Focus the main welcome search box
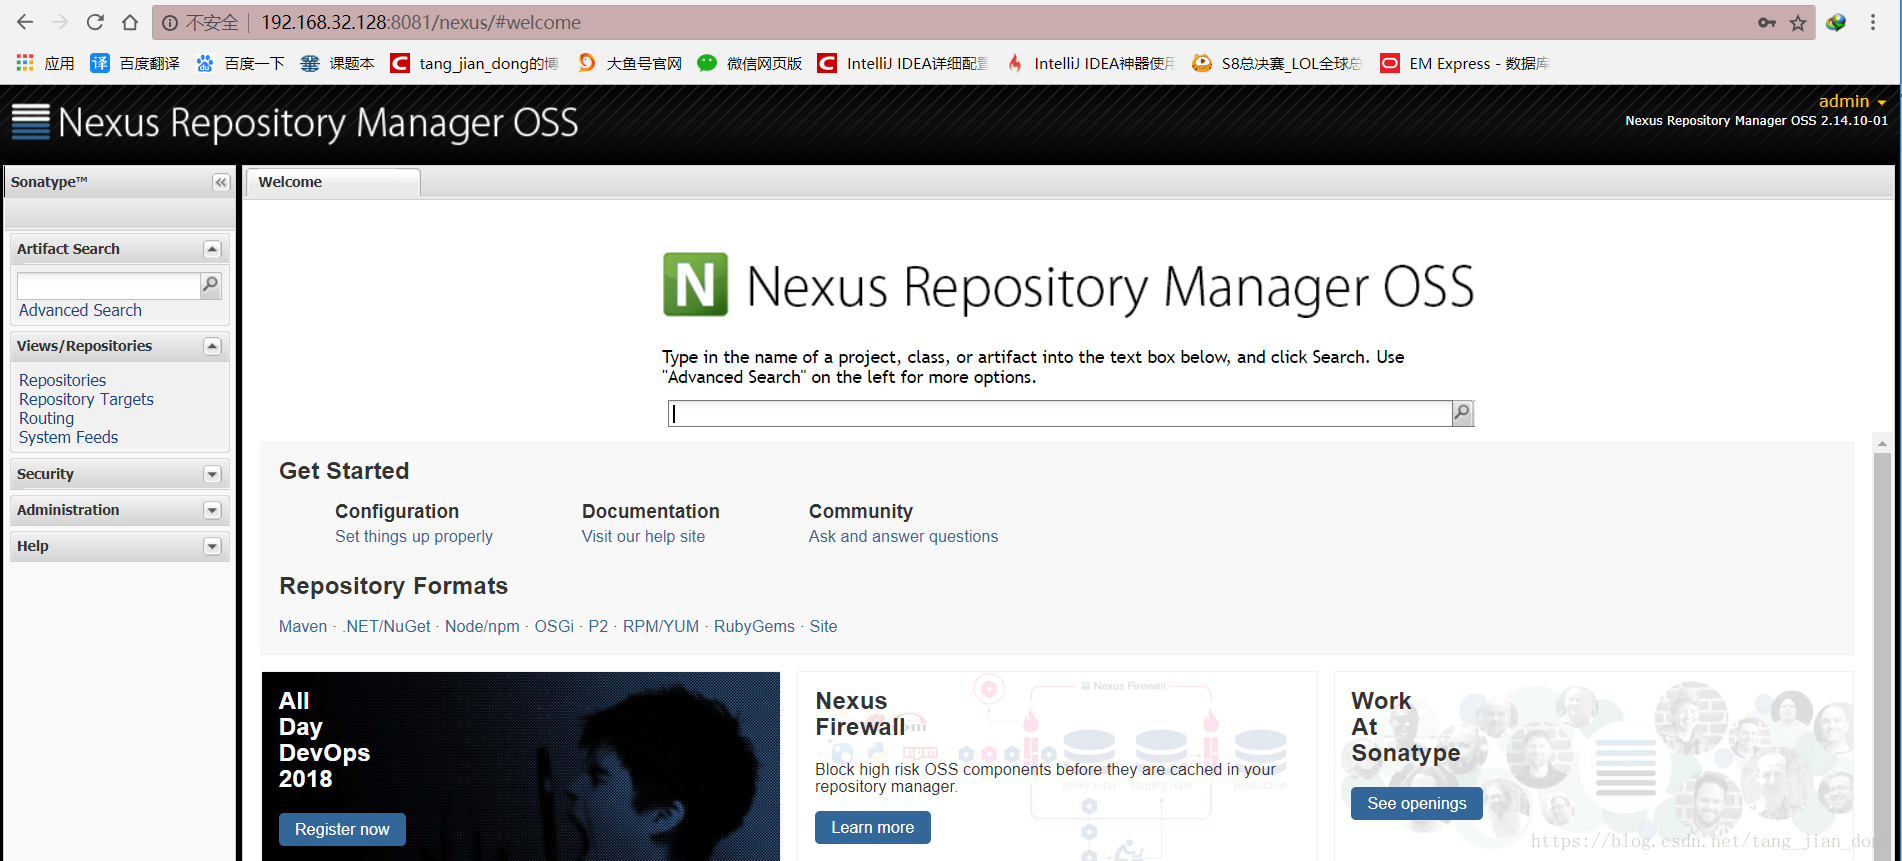 1060,413
